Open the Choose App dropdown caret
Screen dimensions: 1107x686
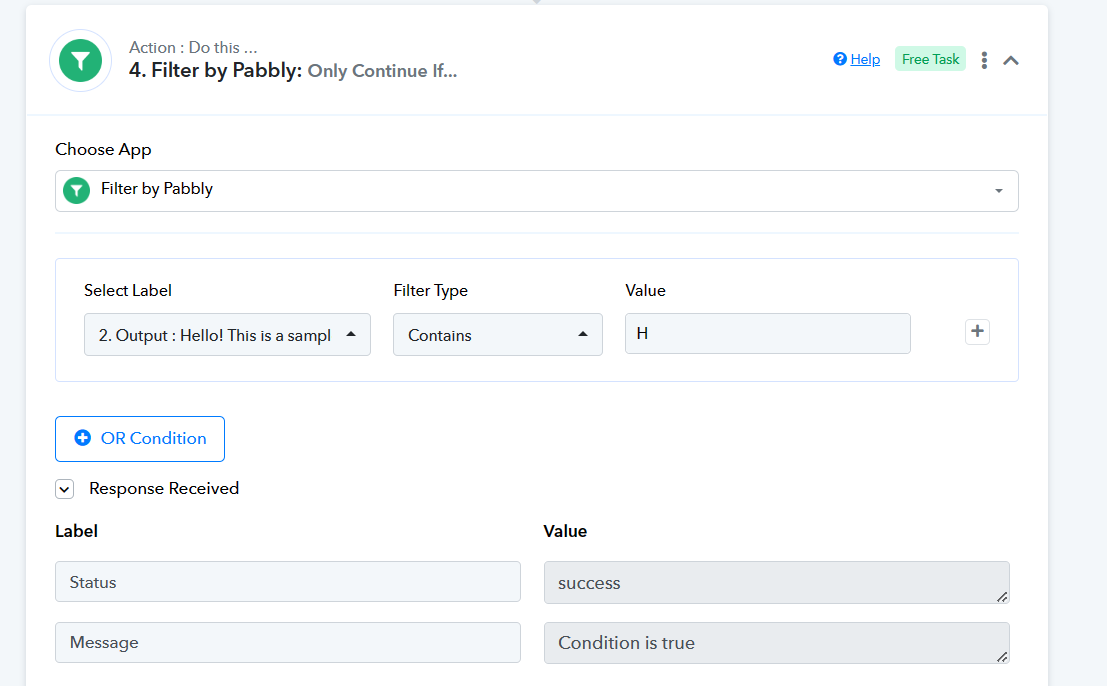pos(998,191)
